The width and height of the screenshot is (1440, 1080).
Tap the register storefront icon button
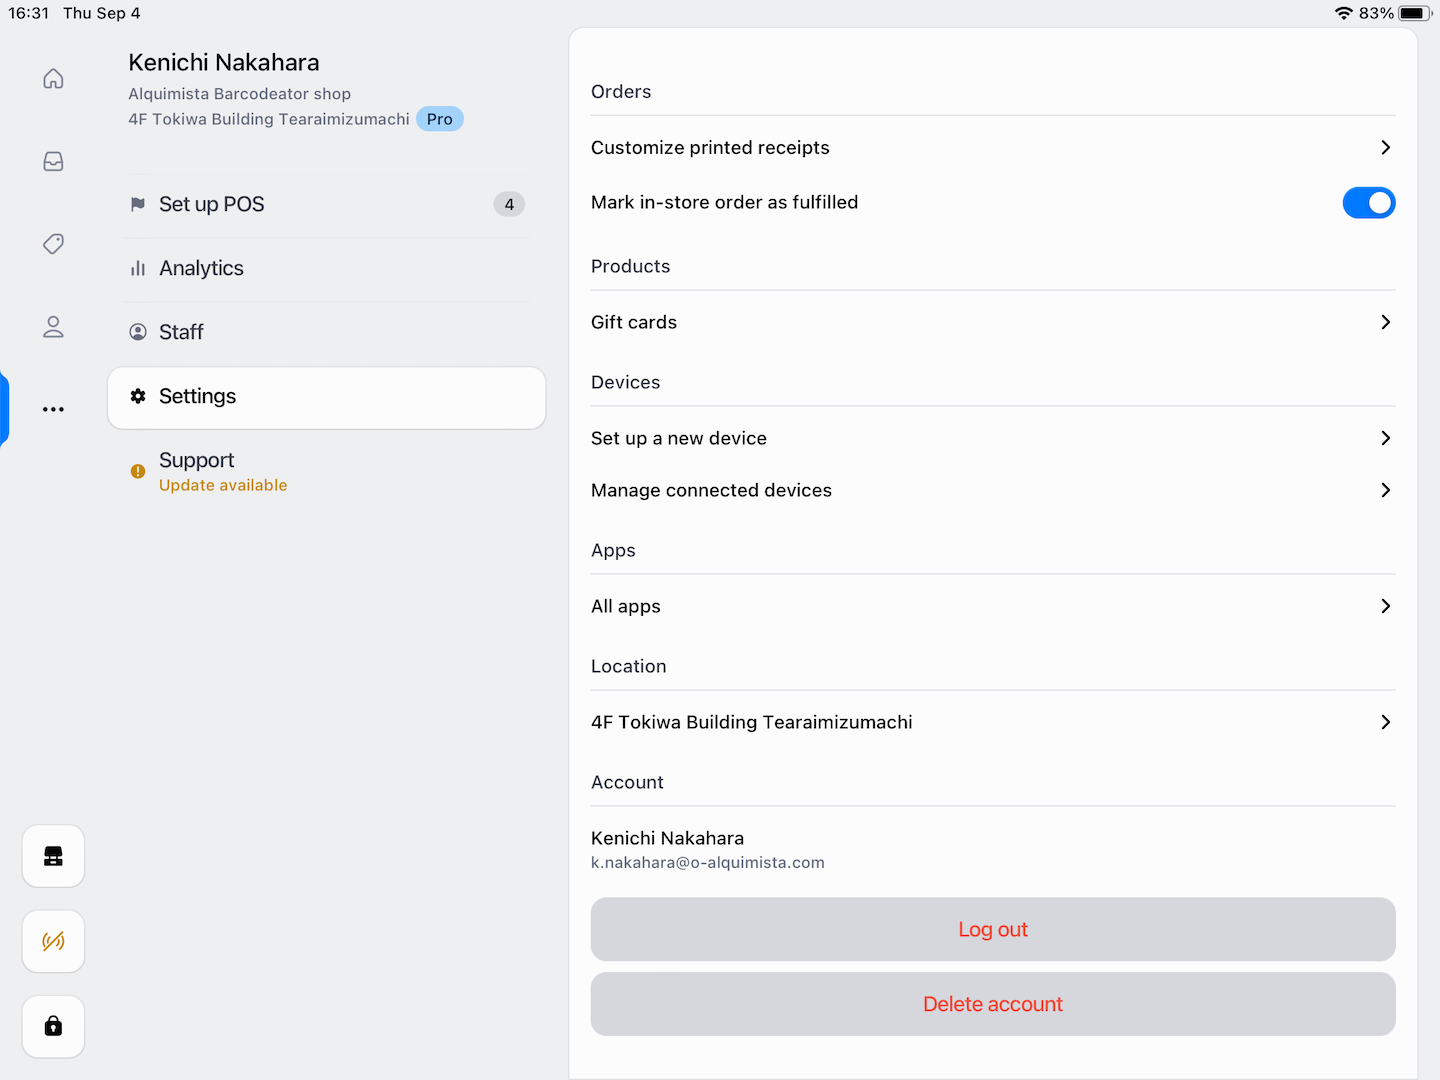[x=53, y=856]
